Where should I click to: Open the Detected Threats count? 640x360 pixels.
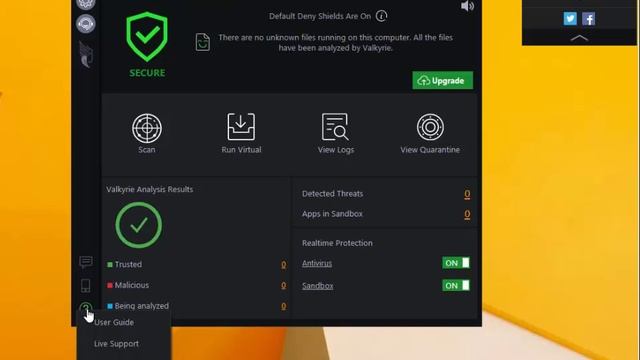pyautogui.click(x=467, y=194)
